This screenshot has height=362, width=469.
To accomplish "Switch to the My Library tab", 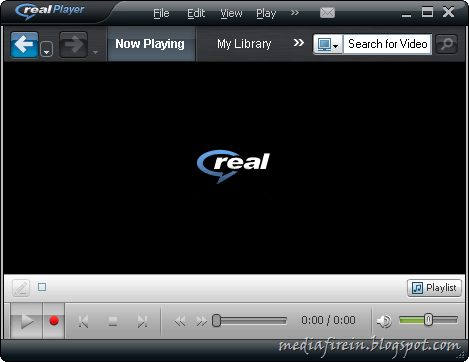I will click(244, 44).
